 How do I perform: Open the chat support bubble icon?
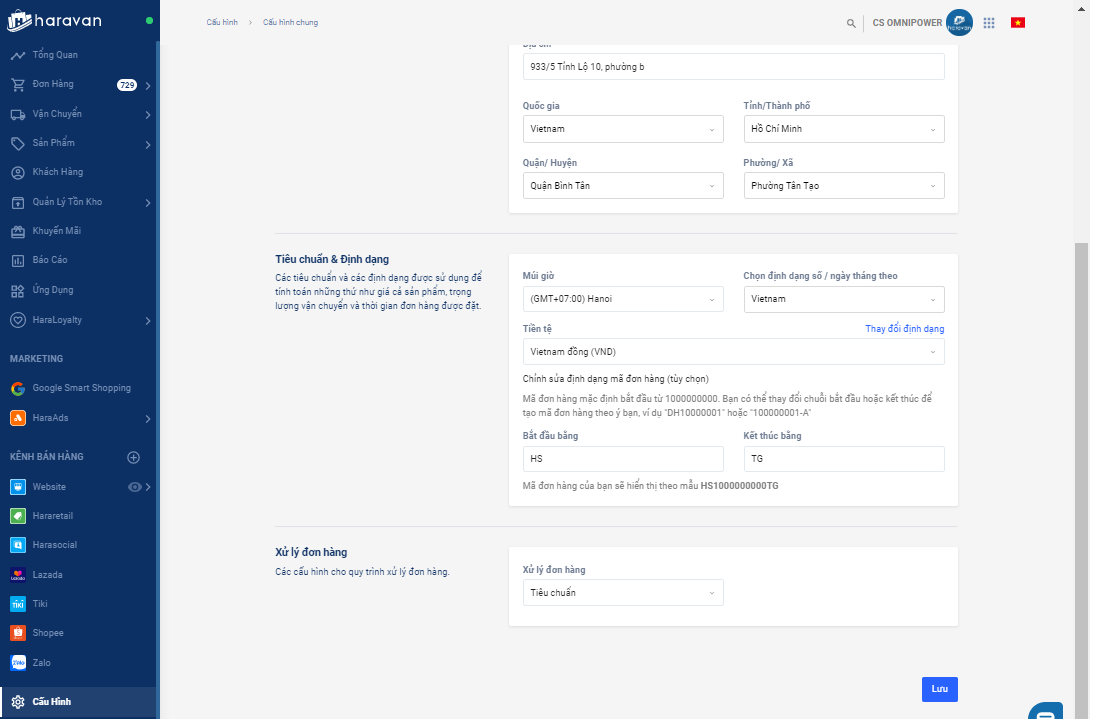coord(1045,711)
